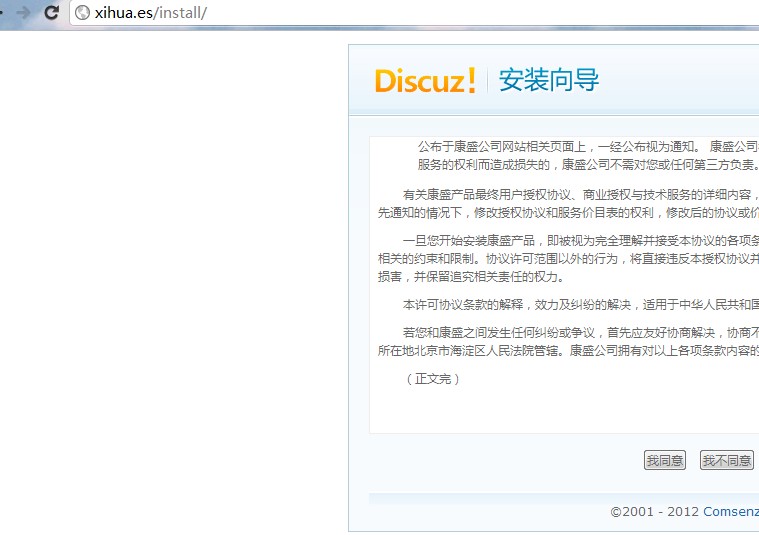The width and height of the screenshot is (759, 535).
Task: Click the 安装向导 heading text
Action: tap(548, 80)
